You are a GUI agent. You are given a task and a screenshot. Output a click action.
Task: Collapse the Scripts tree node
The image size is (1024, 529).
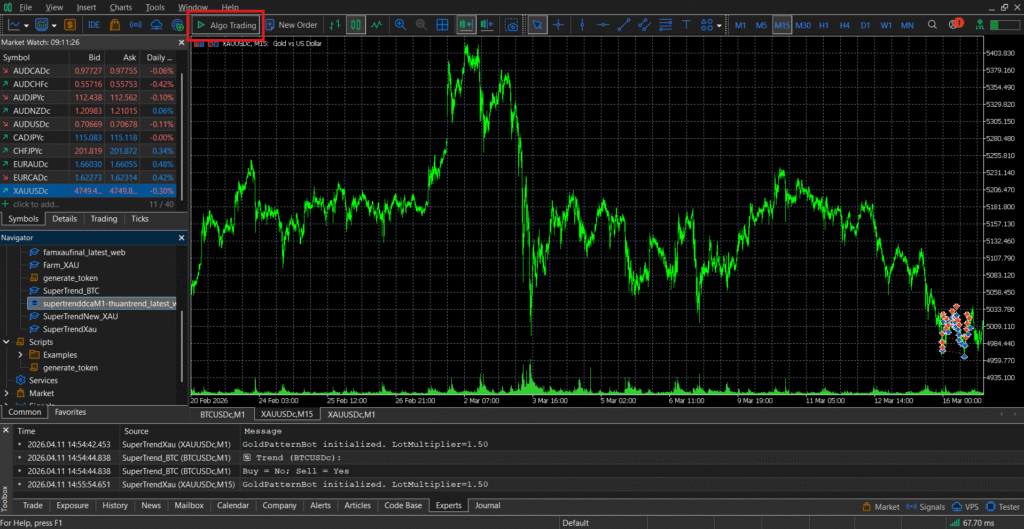click(8, 342)
